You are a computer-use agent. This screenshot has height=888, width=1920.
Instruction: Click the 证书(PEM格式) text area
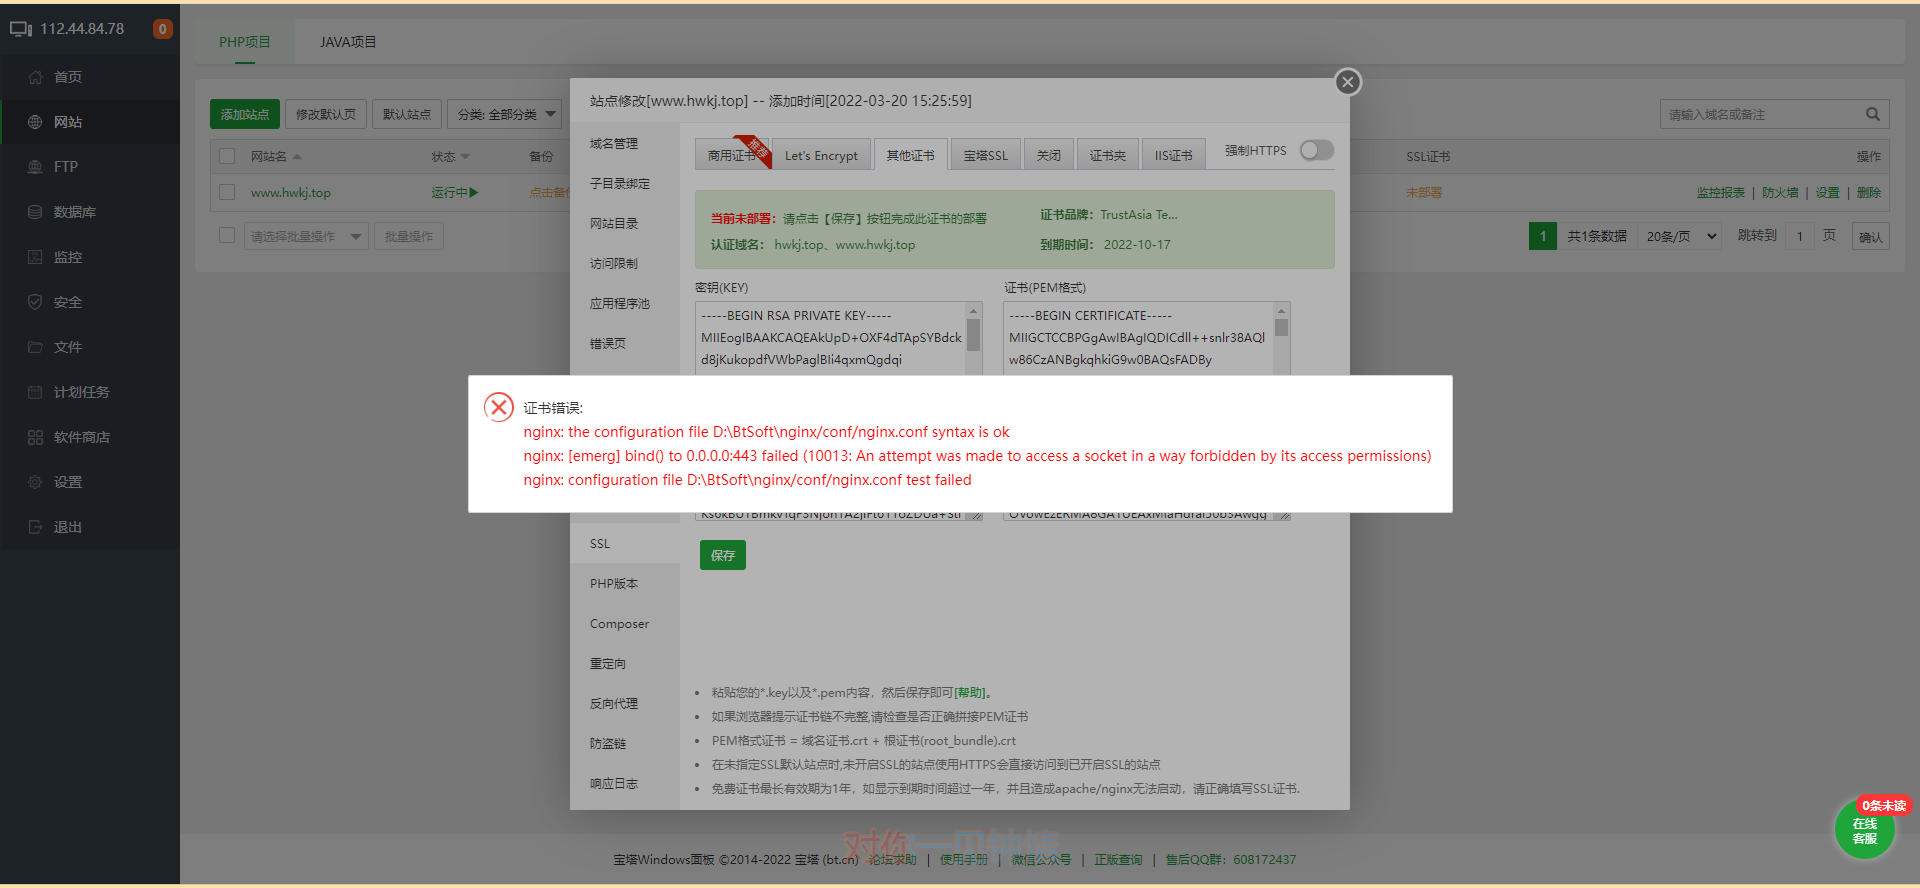point(1139,339)
